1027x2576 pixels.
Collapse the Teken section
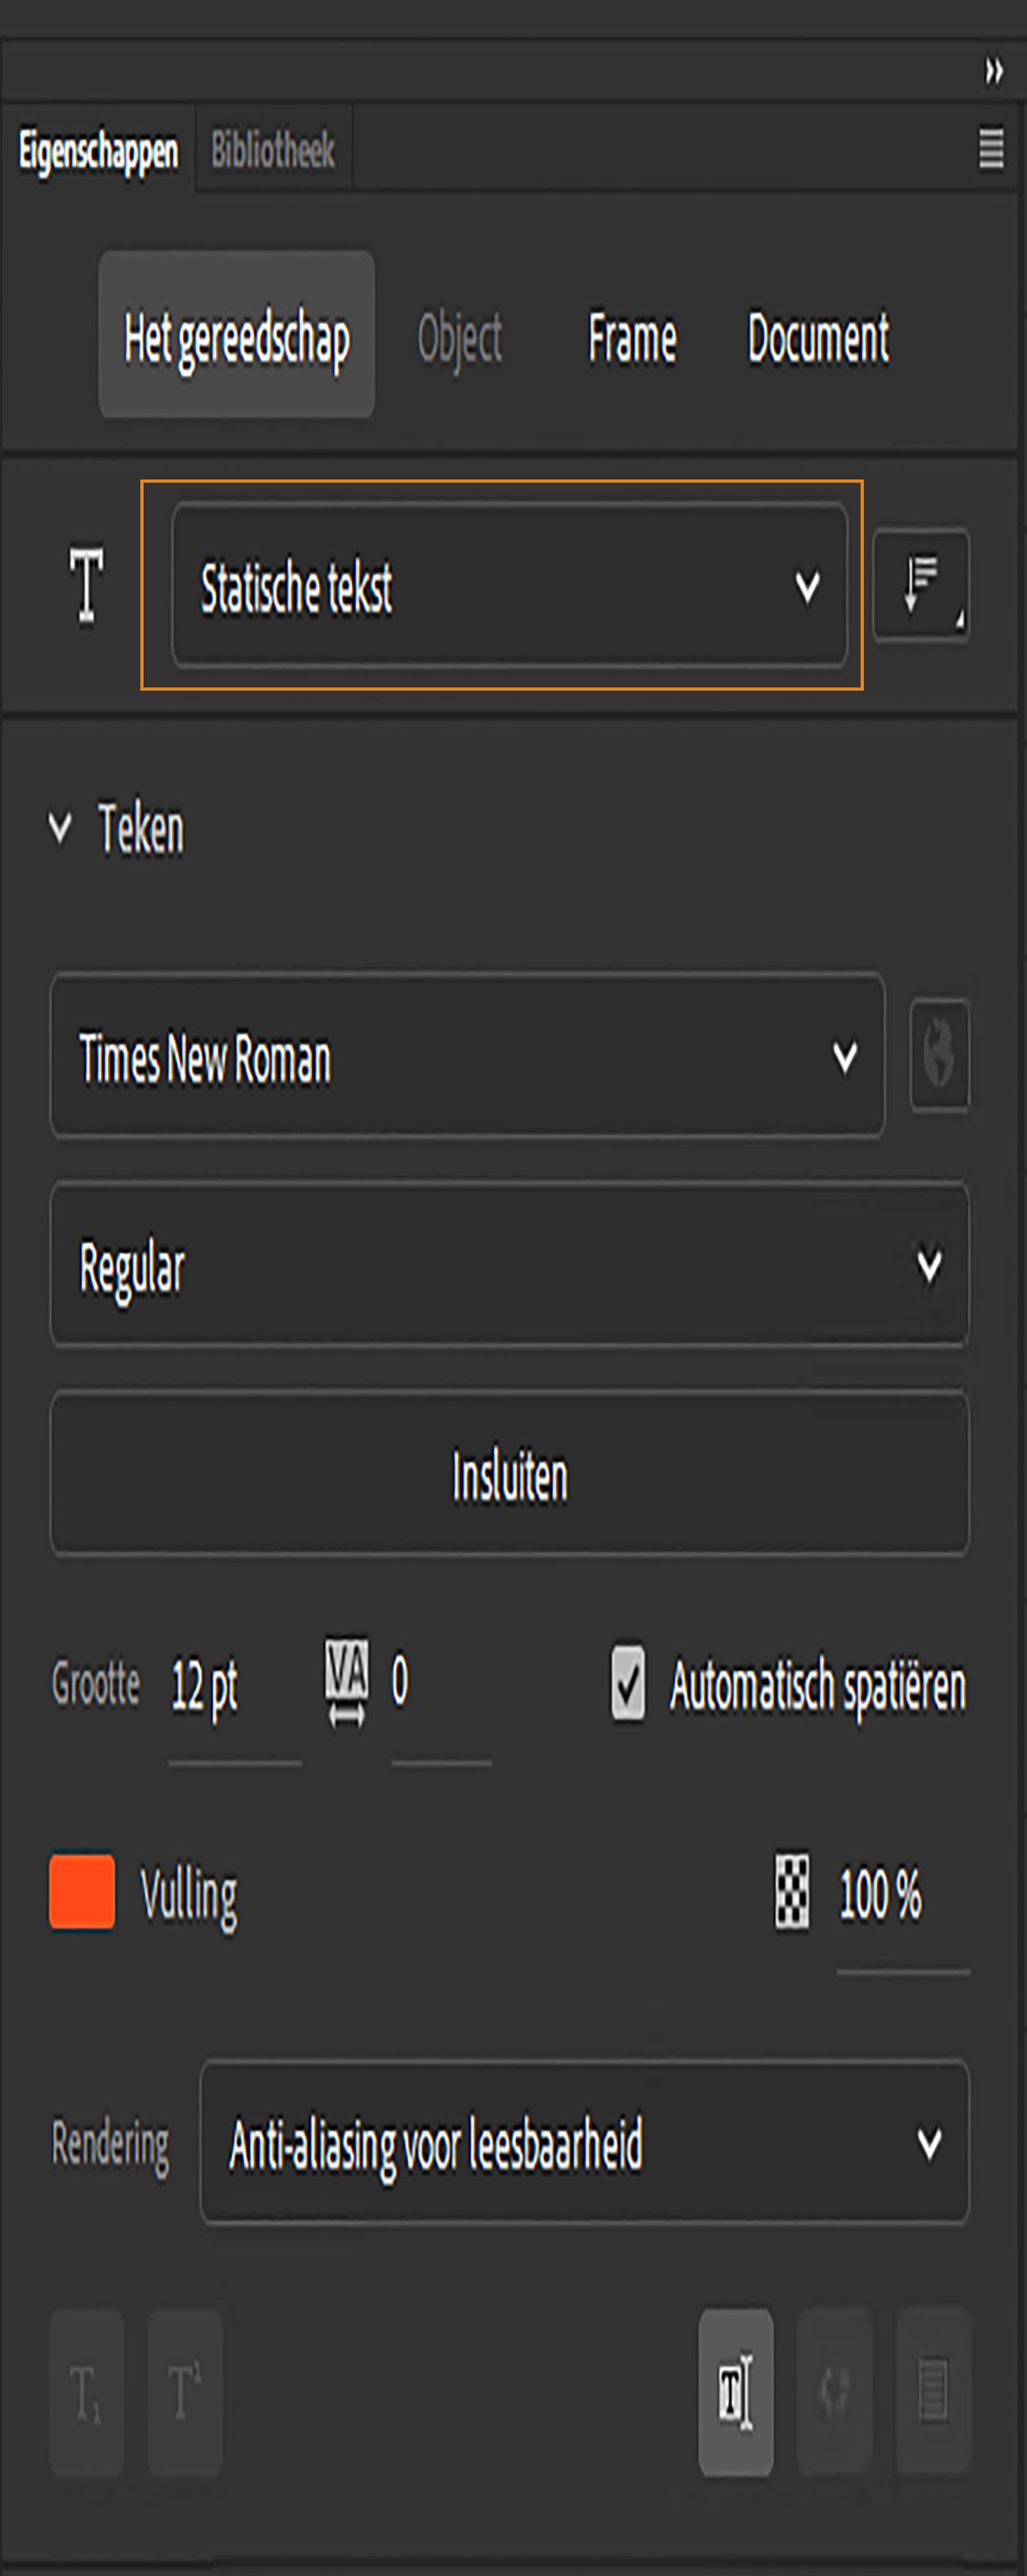coord(60,827)
